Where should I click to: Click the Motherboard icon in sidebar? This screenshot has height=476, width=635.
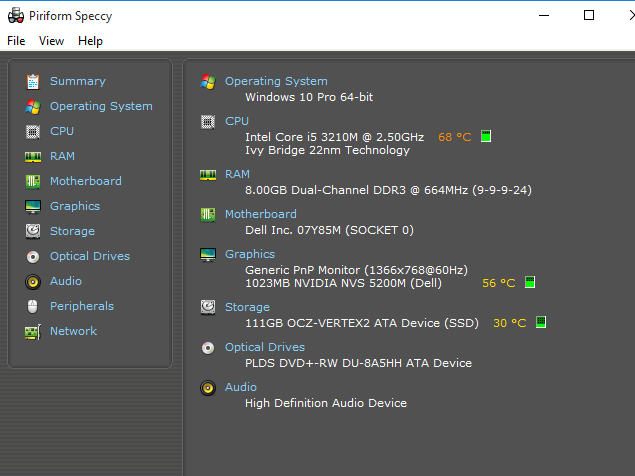[x=33, y=181]
